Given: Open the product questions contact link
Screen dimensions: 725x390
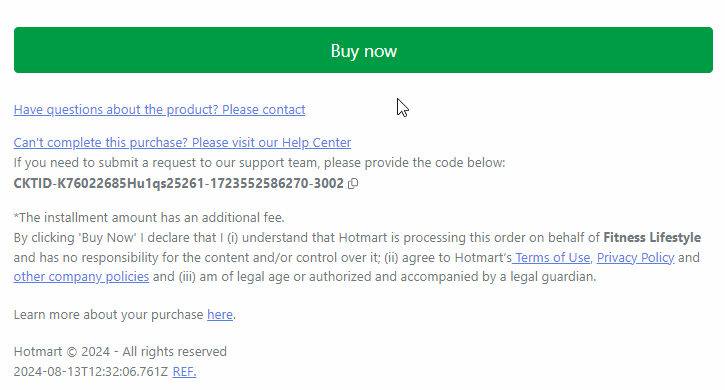Looking at the screenshot, I should [160, 110].
